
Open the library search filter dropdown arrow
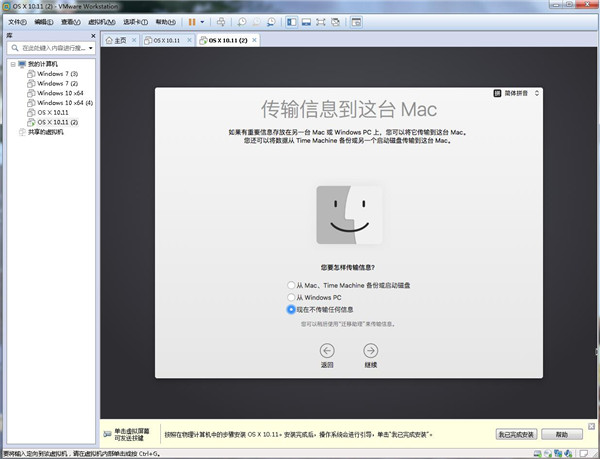(x=91, y=48)
